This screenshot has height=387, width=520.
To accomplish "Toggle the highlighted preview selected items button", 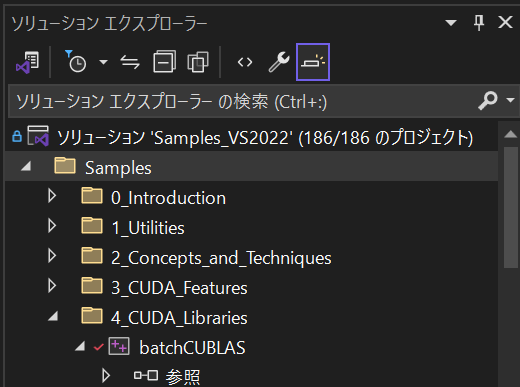I will pyautogui.click(x=313, y=62).
